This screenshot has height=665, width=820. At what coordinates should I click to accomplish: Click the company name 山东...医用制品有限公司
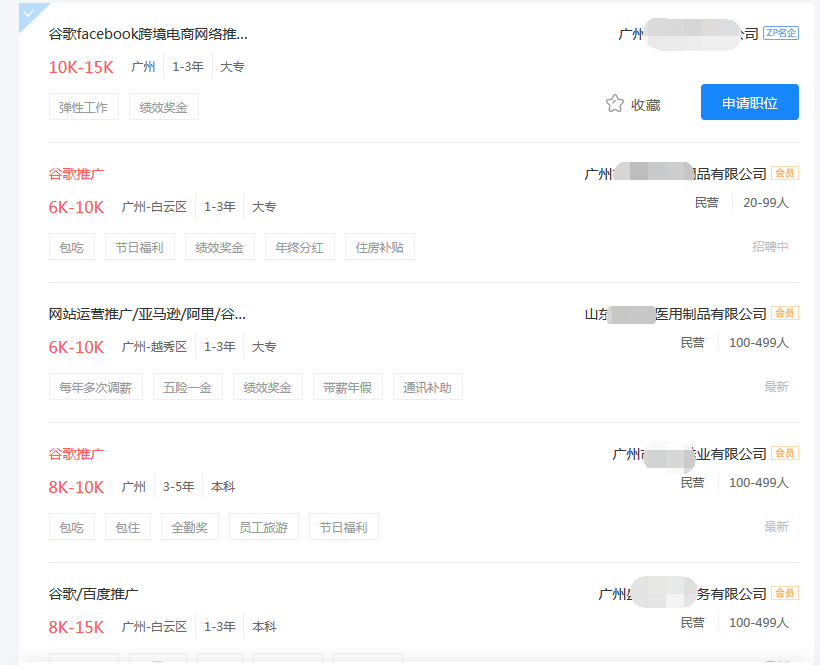point(675,314)
